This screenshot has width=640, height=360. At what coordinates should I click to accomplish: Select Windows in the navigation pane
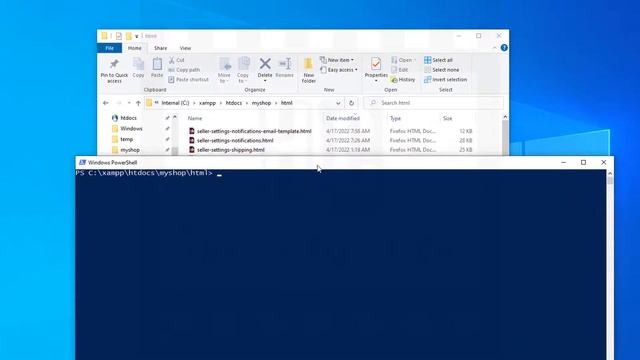click(131, 129)
